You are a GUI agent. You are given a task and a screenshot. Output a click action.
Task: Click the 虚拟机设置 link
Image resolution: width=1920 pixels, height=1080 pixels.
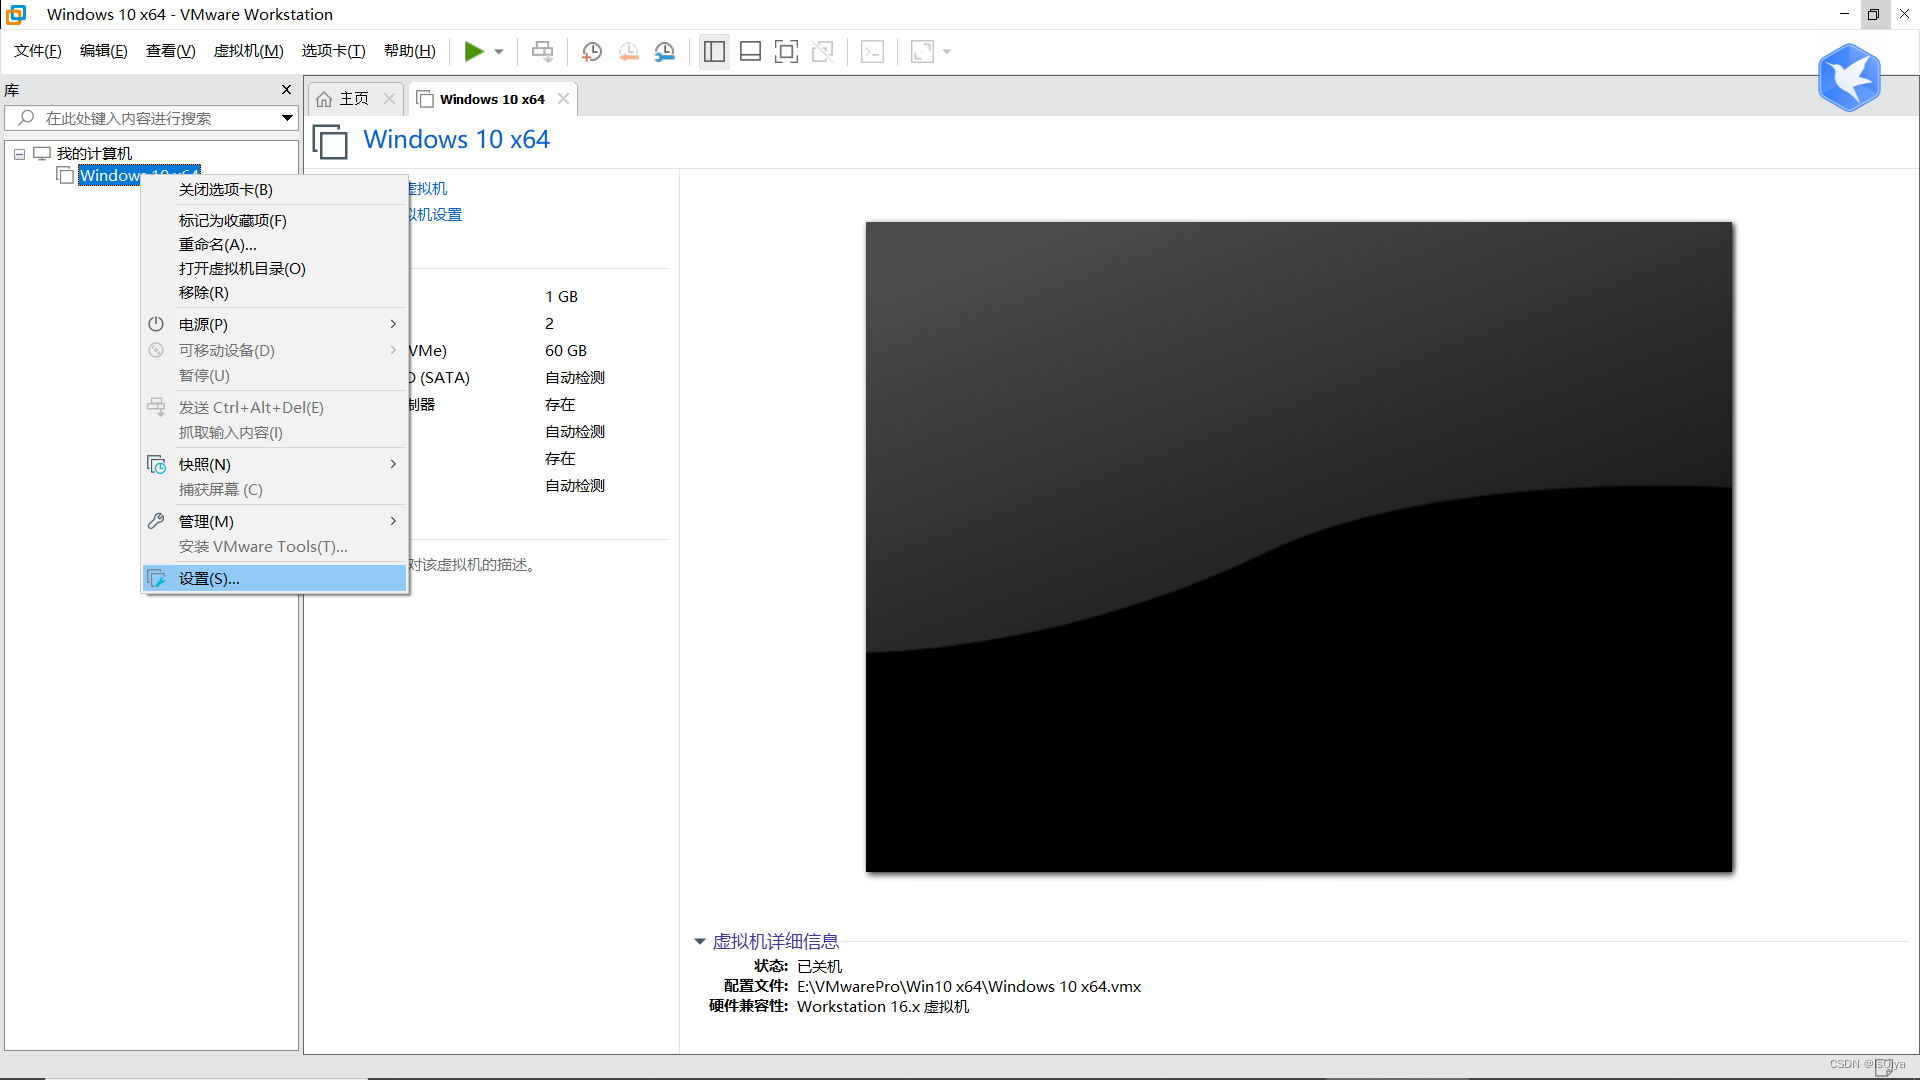pos(436,215)
